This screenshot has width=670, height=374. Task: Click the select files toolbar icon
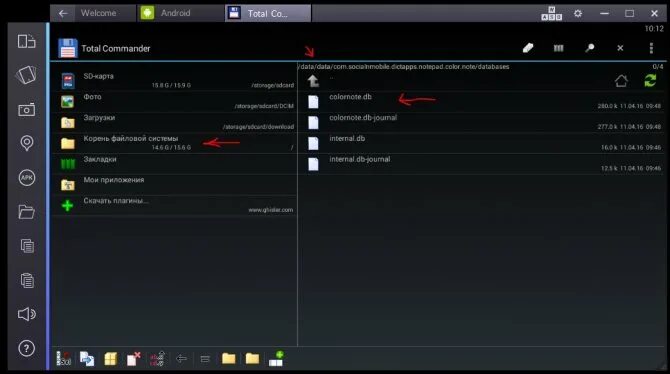(64, 358)
